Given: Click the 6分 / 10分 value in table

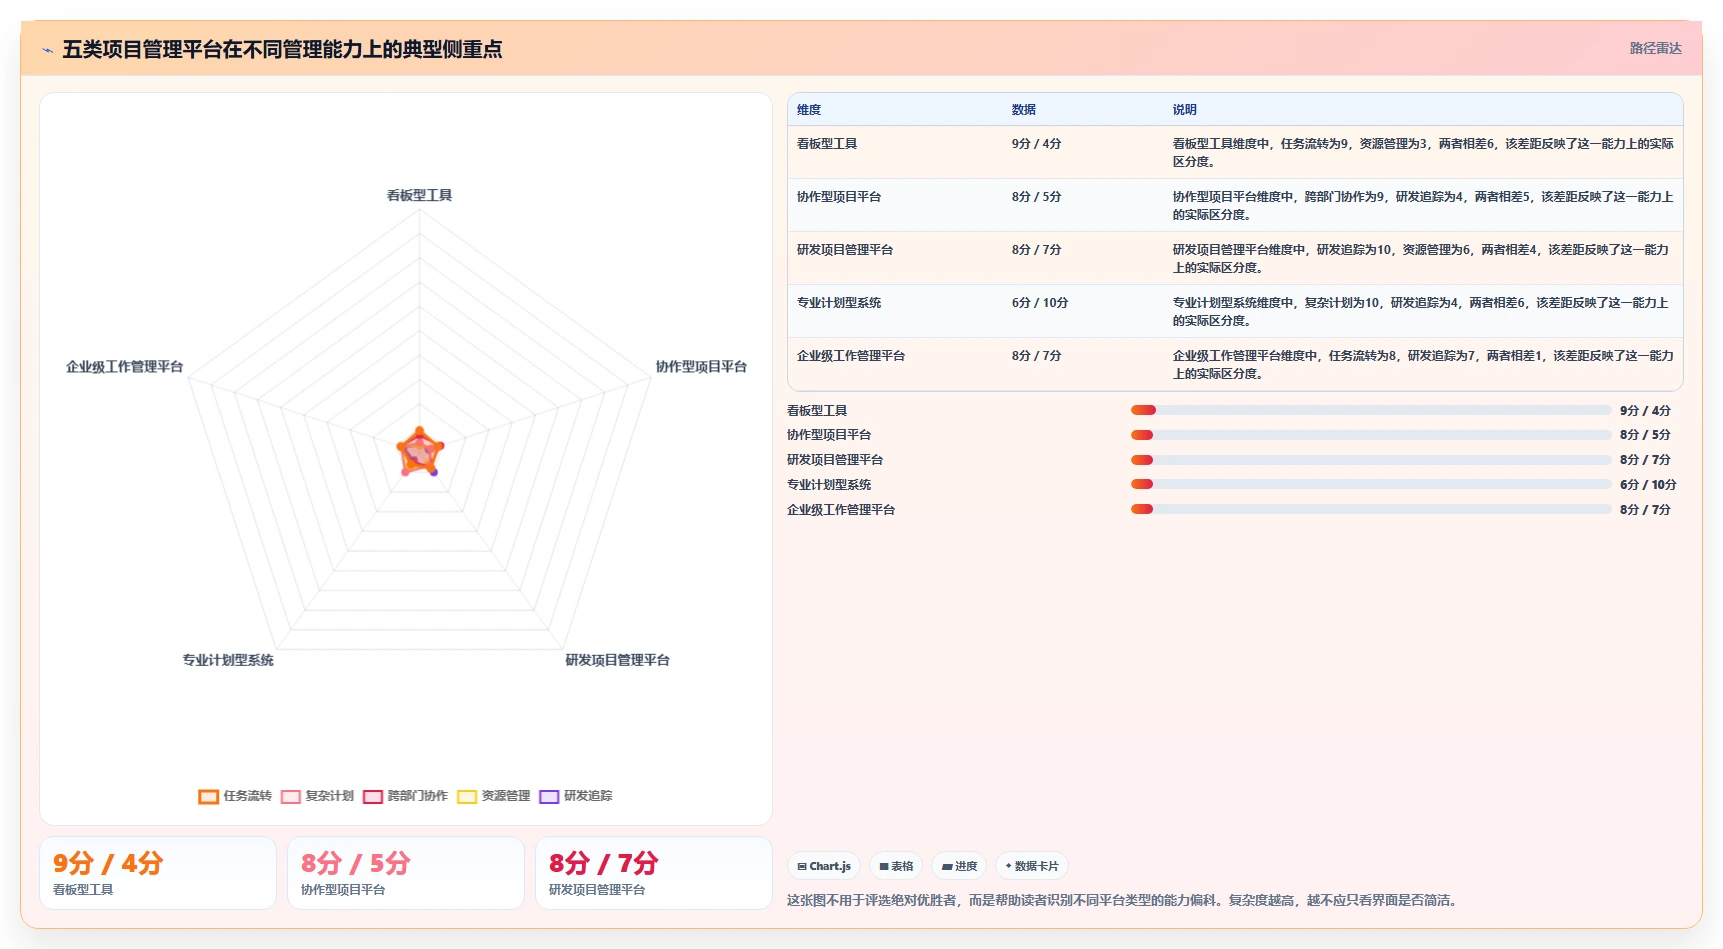Looking at the screenshot, I should pyautogui.click(x=1040, y=303).
